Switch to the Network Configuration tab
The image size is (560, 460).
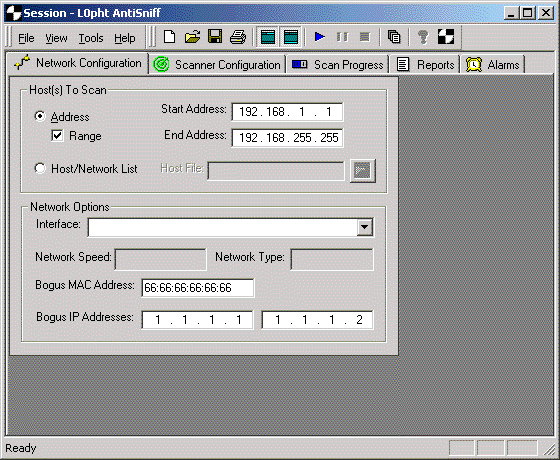(x=78, y=63)
